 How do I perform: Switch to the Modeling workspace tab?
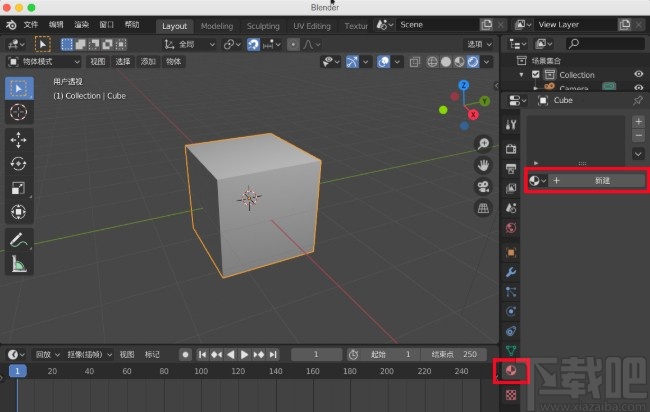[x=216, y=25]
